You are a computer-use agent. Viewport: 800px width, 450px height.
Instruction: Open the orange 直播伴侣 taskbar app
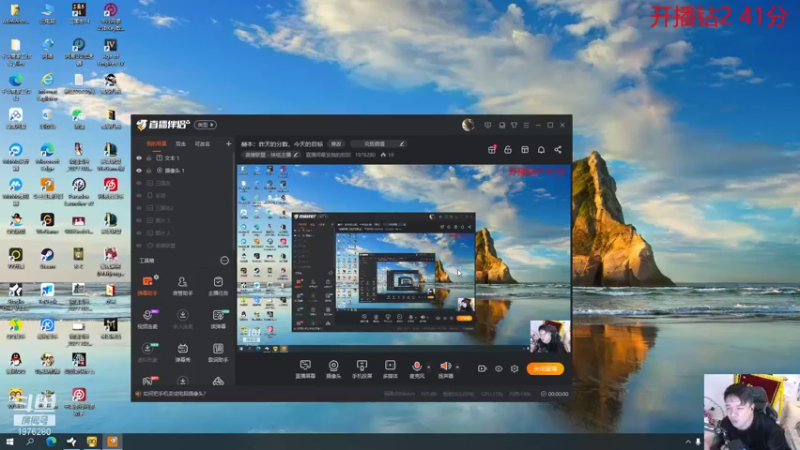(x=112, y=442)
